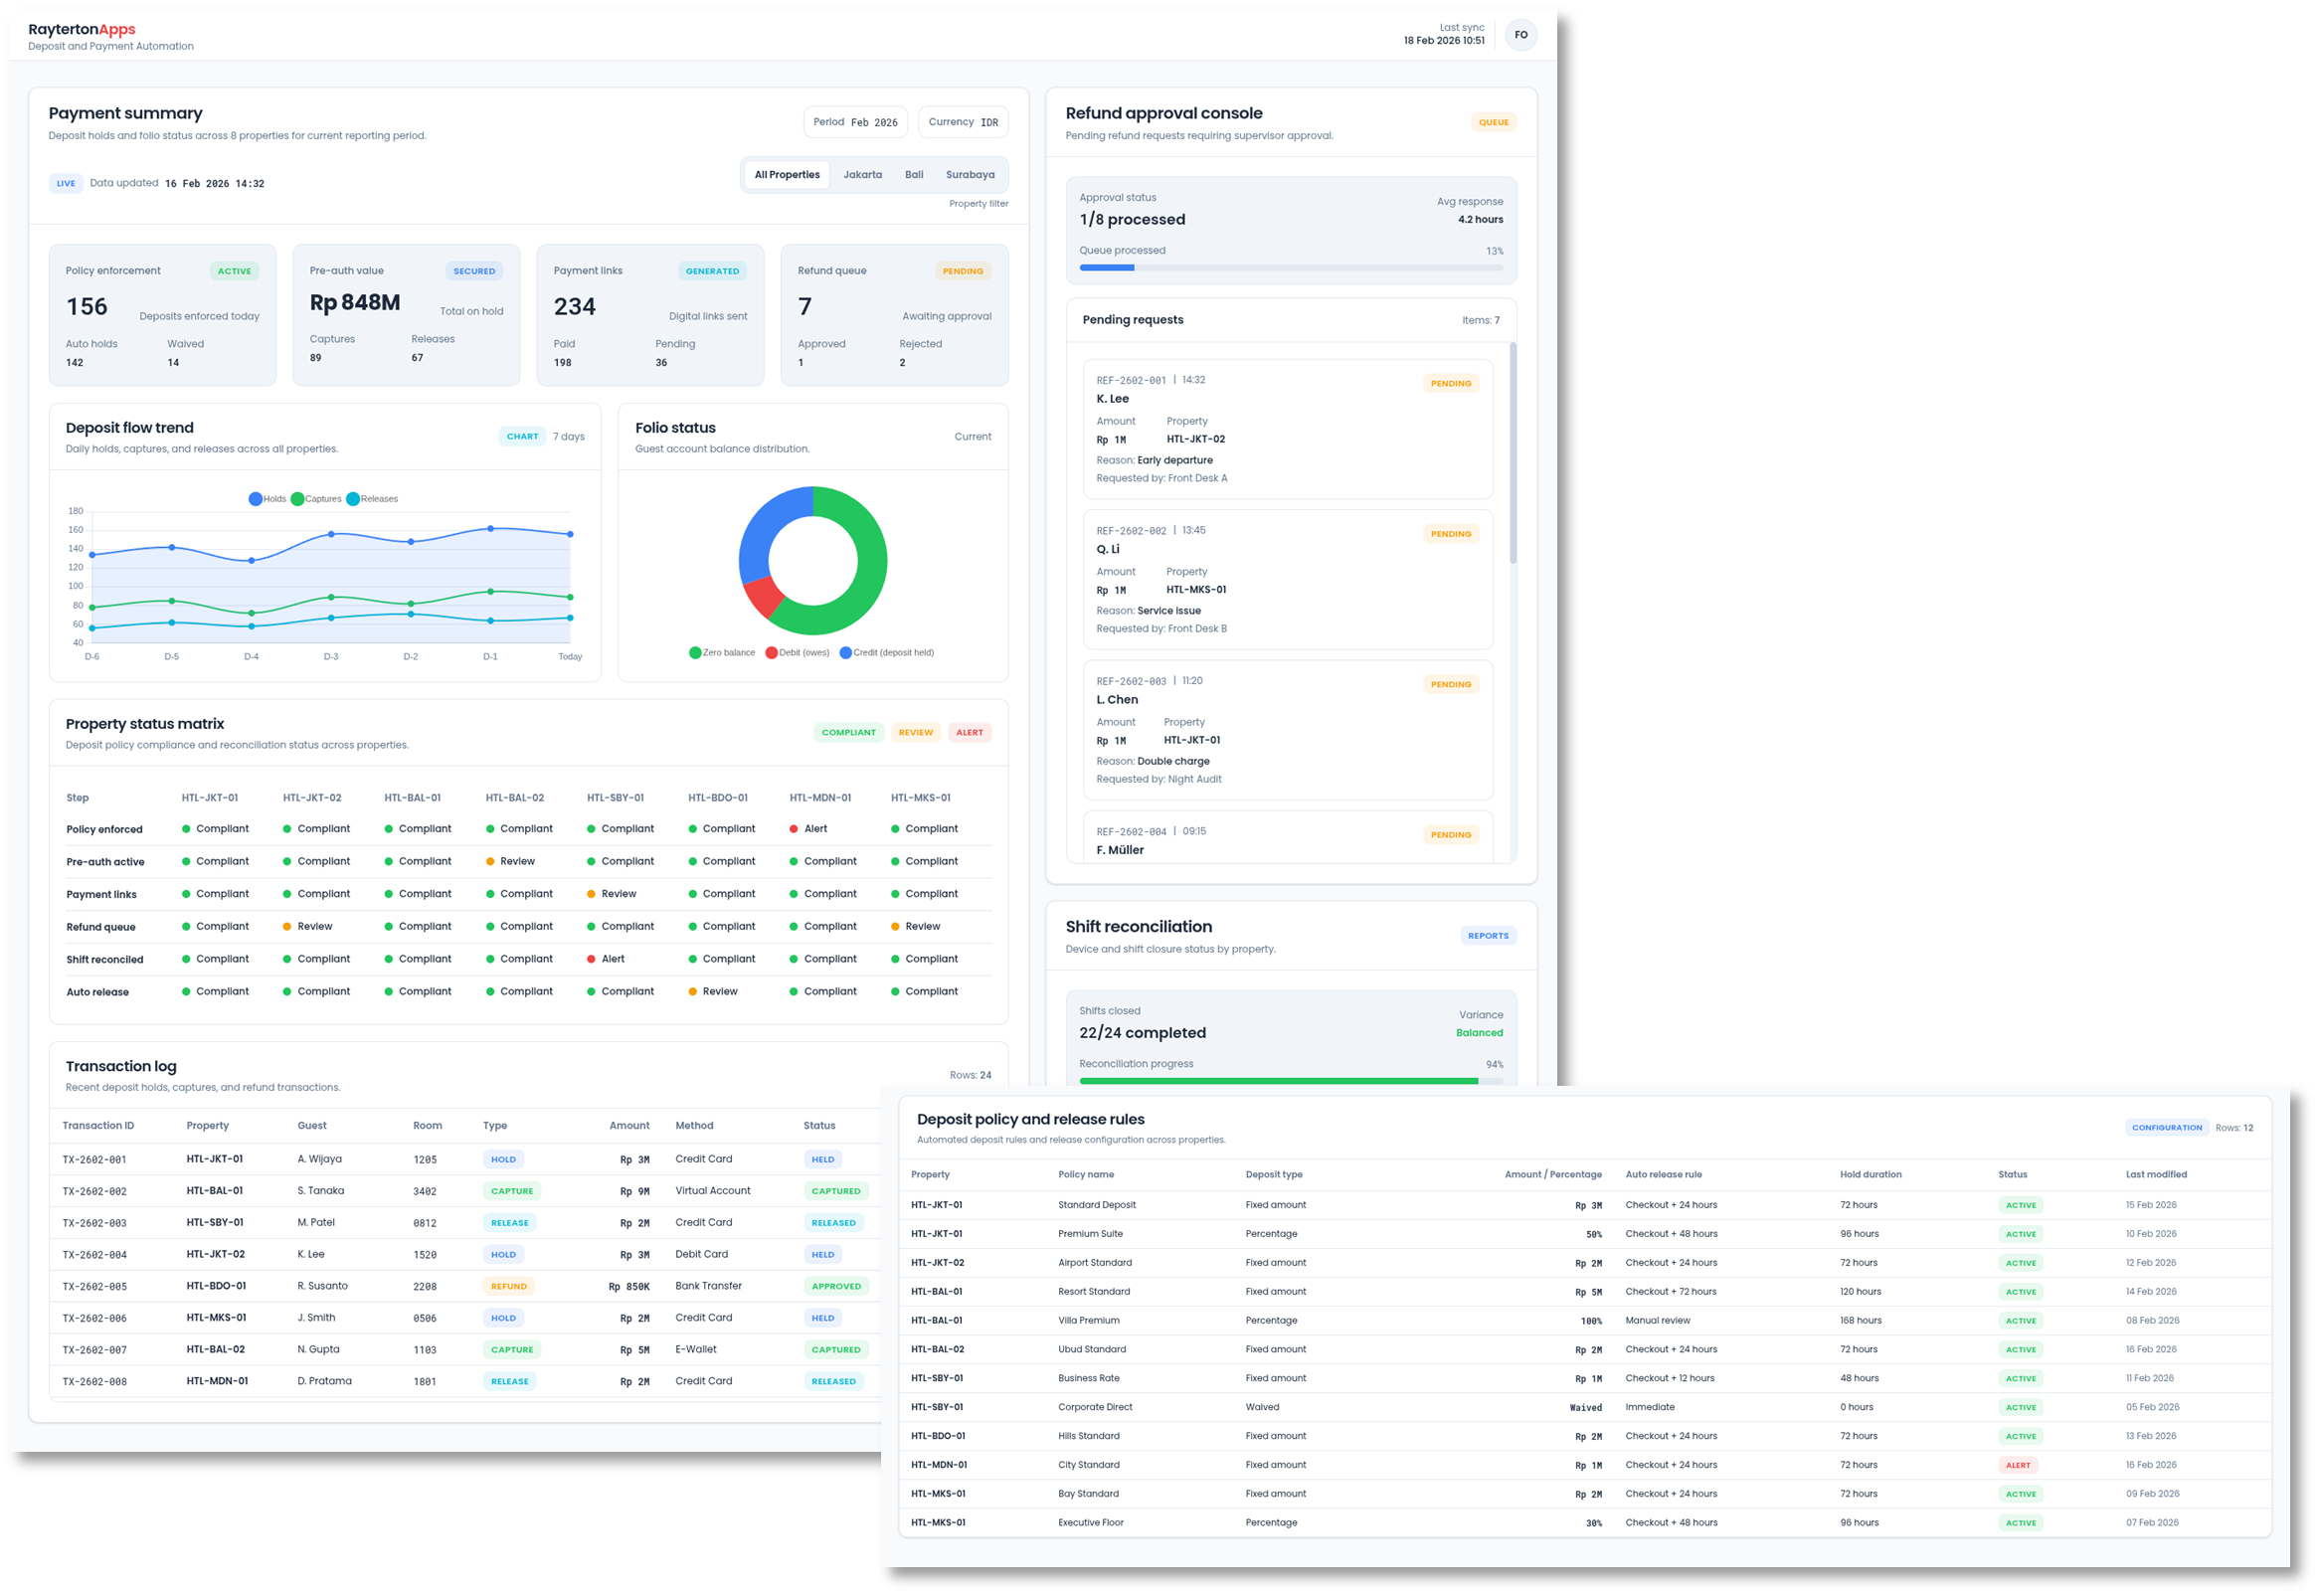Click the APPROVED status on transaction TX-2602-005
Screen dimensions: 2319x1596
click(x=836, y=1285)
